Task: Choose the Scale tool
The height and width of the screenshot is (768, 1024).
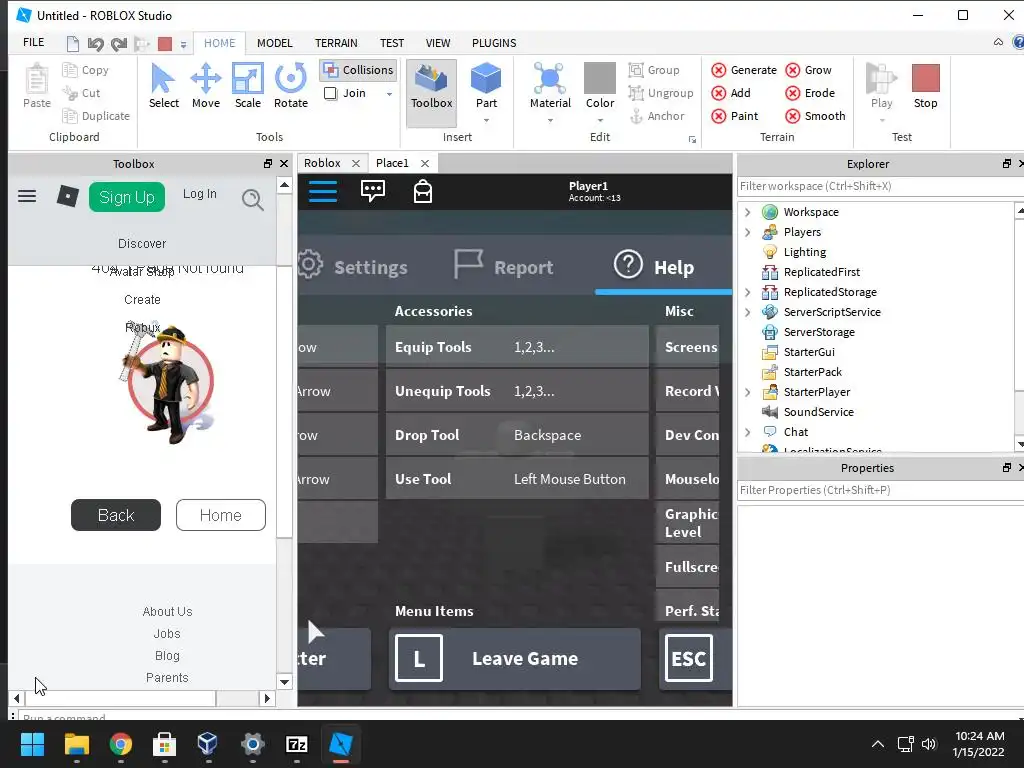Action: 248,86
